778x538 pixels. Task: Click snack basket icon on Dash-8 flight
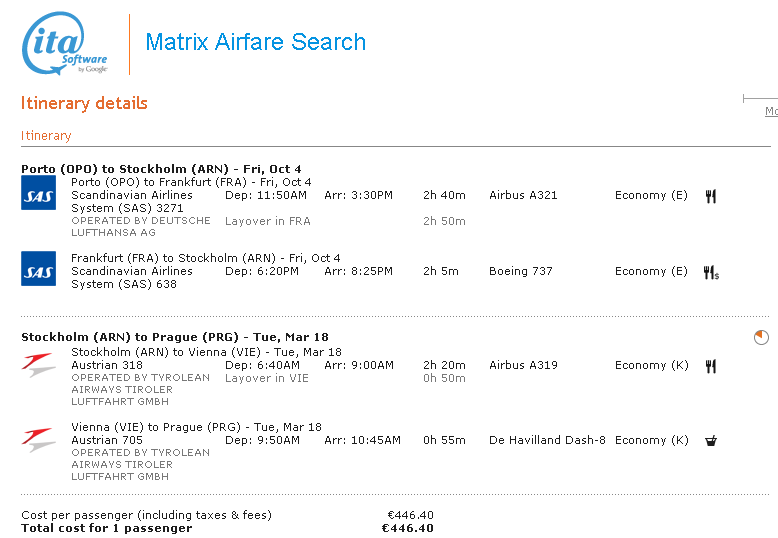pyautogui.click(x=711, y=441)
